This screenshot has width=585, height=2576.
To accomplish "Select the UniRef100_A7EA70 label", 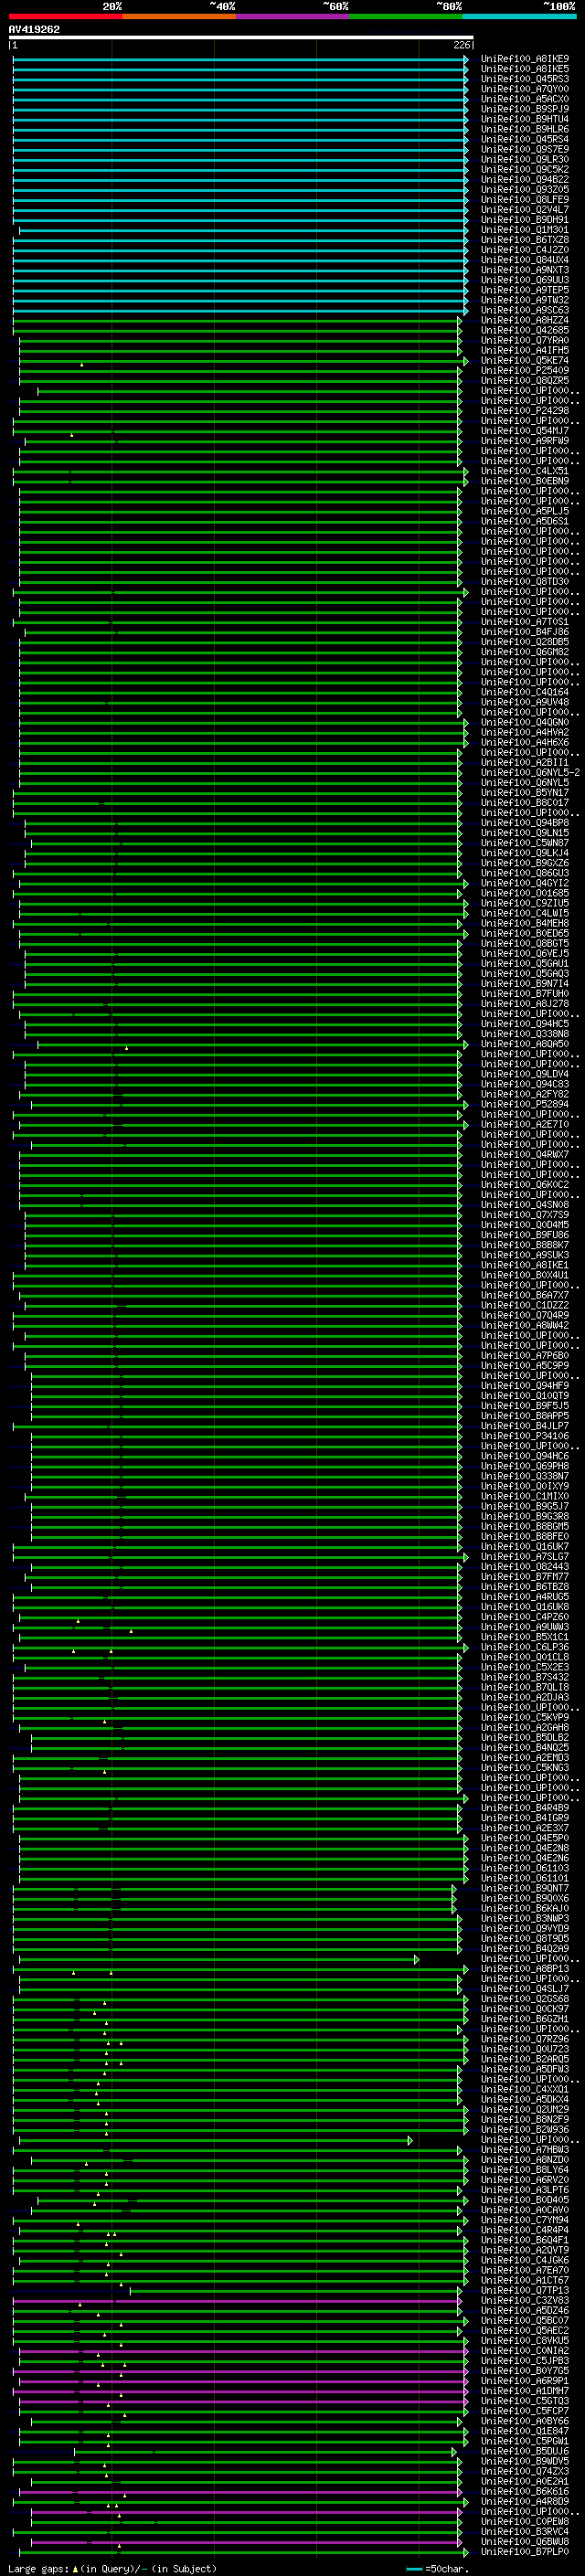I will (x=525, y=2270).
